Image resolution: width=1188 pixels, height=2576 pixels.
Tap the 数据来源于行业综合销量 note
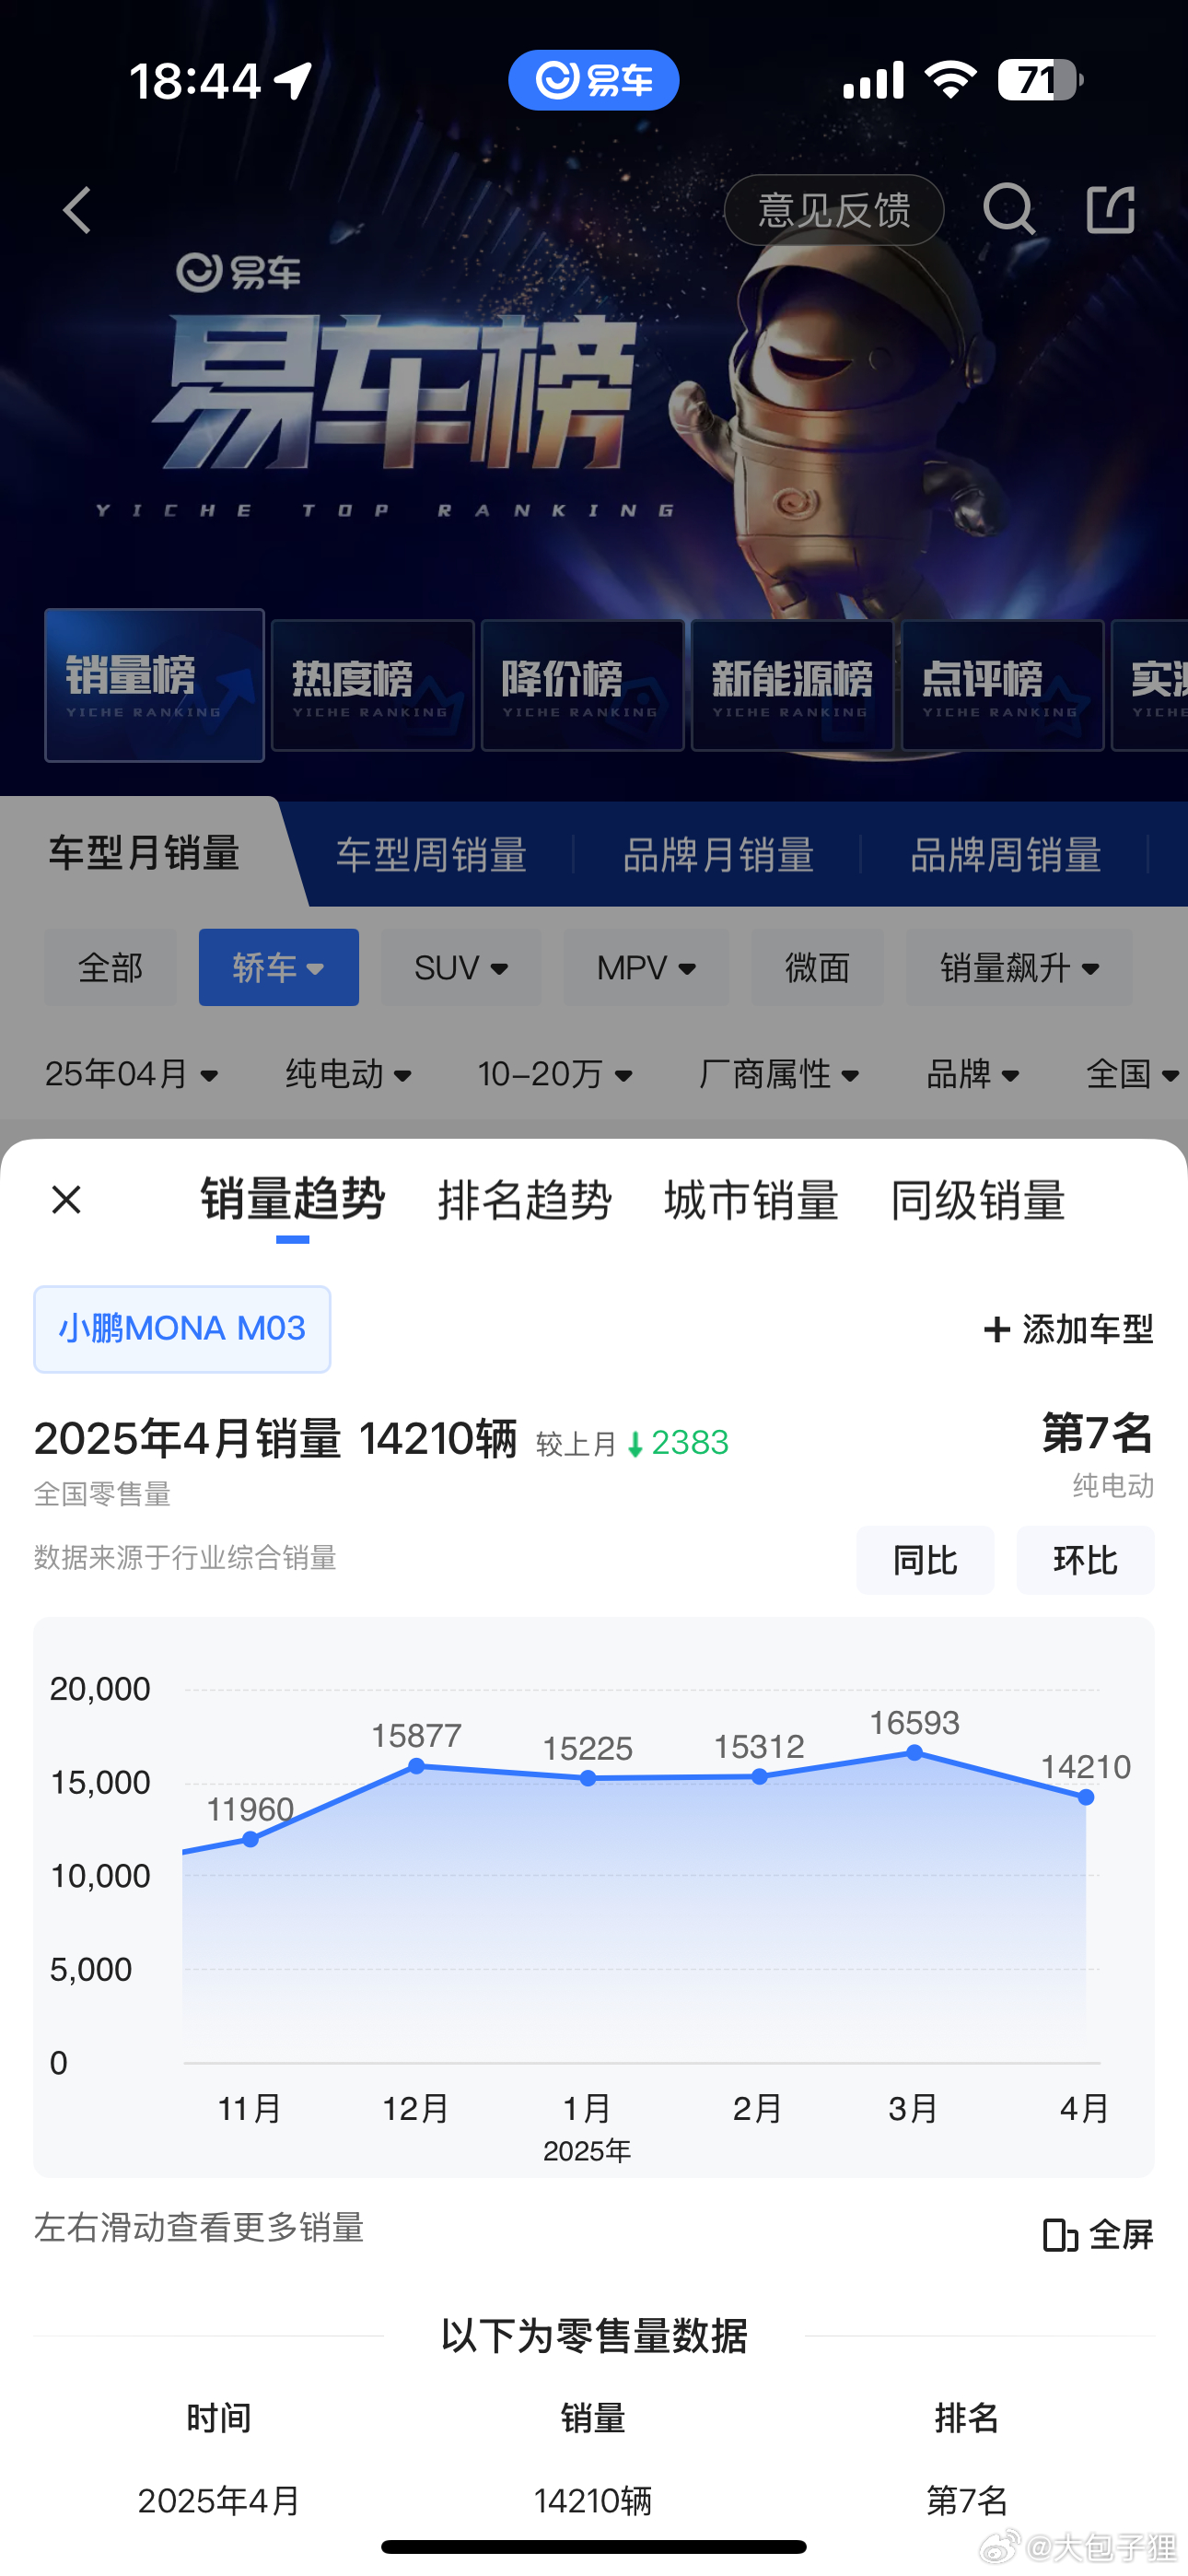(185, 1557)
